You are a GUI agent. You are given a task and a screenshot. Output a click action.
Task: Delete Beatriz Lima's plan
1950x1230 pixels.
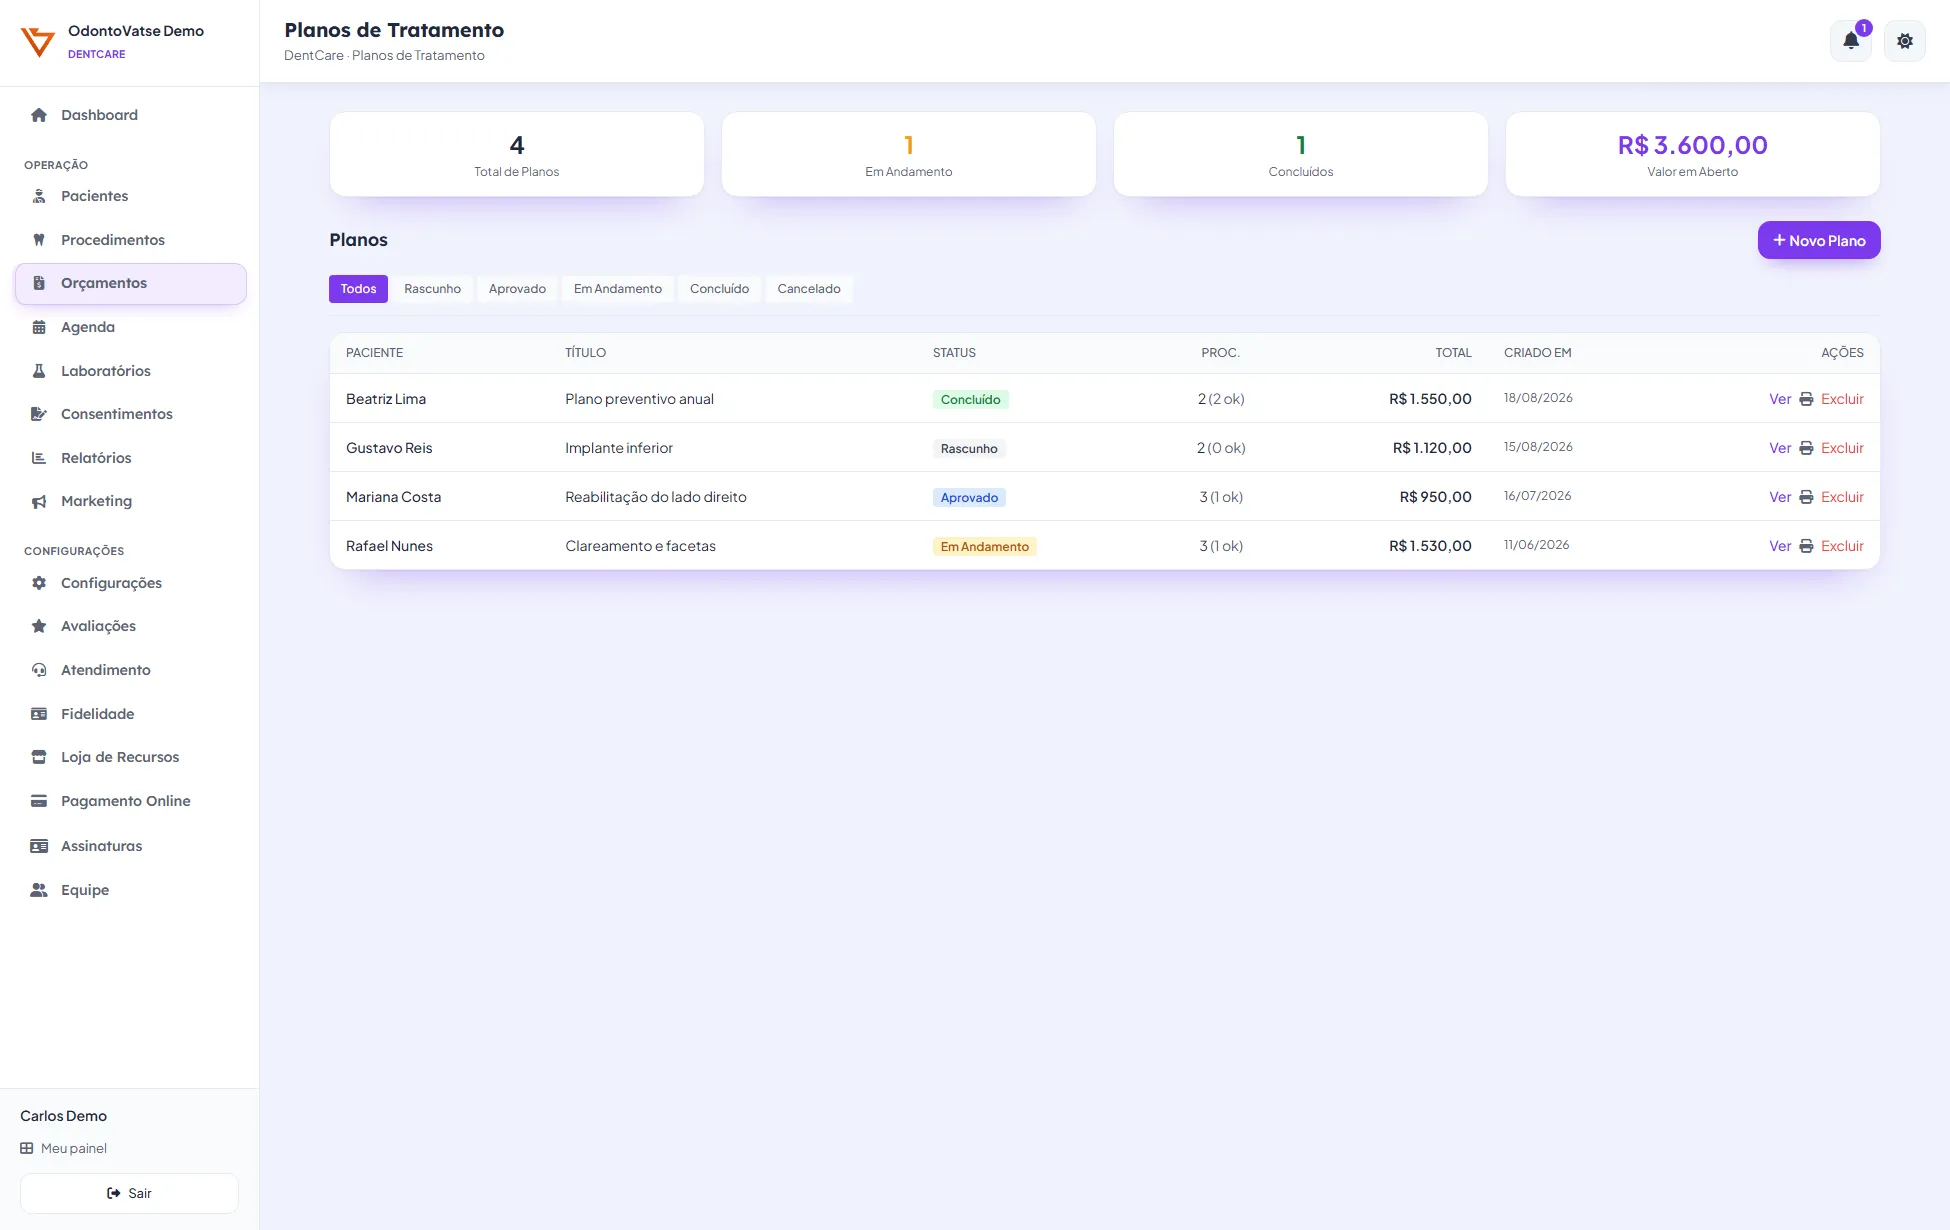1842,399
